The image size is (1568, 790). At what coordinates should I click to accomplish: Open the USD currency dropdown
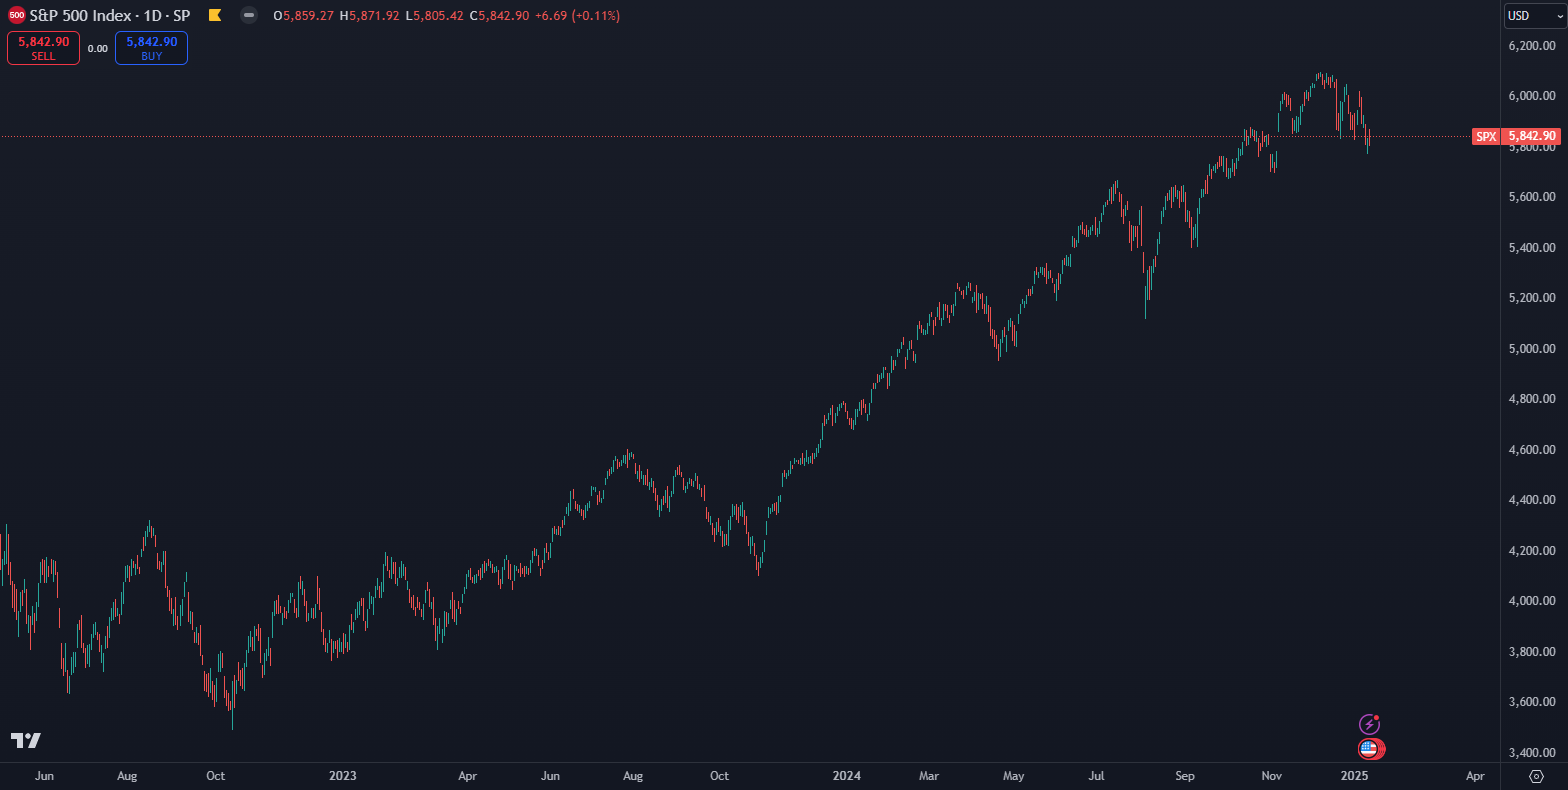[x=1534, y=16]
